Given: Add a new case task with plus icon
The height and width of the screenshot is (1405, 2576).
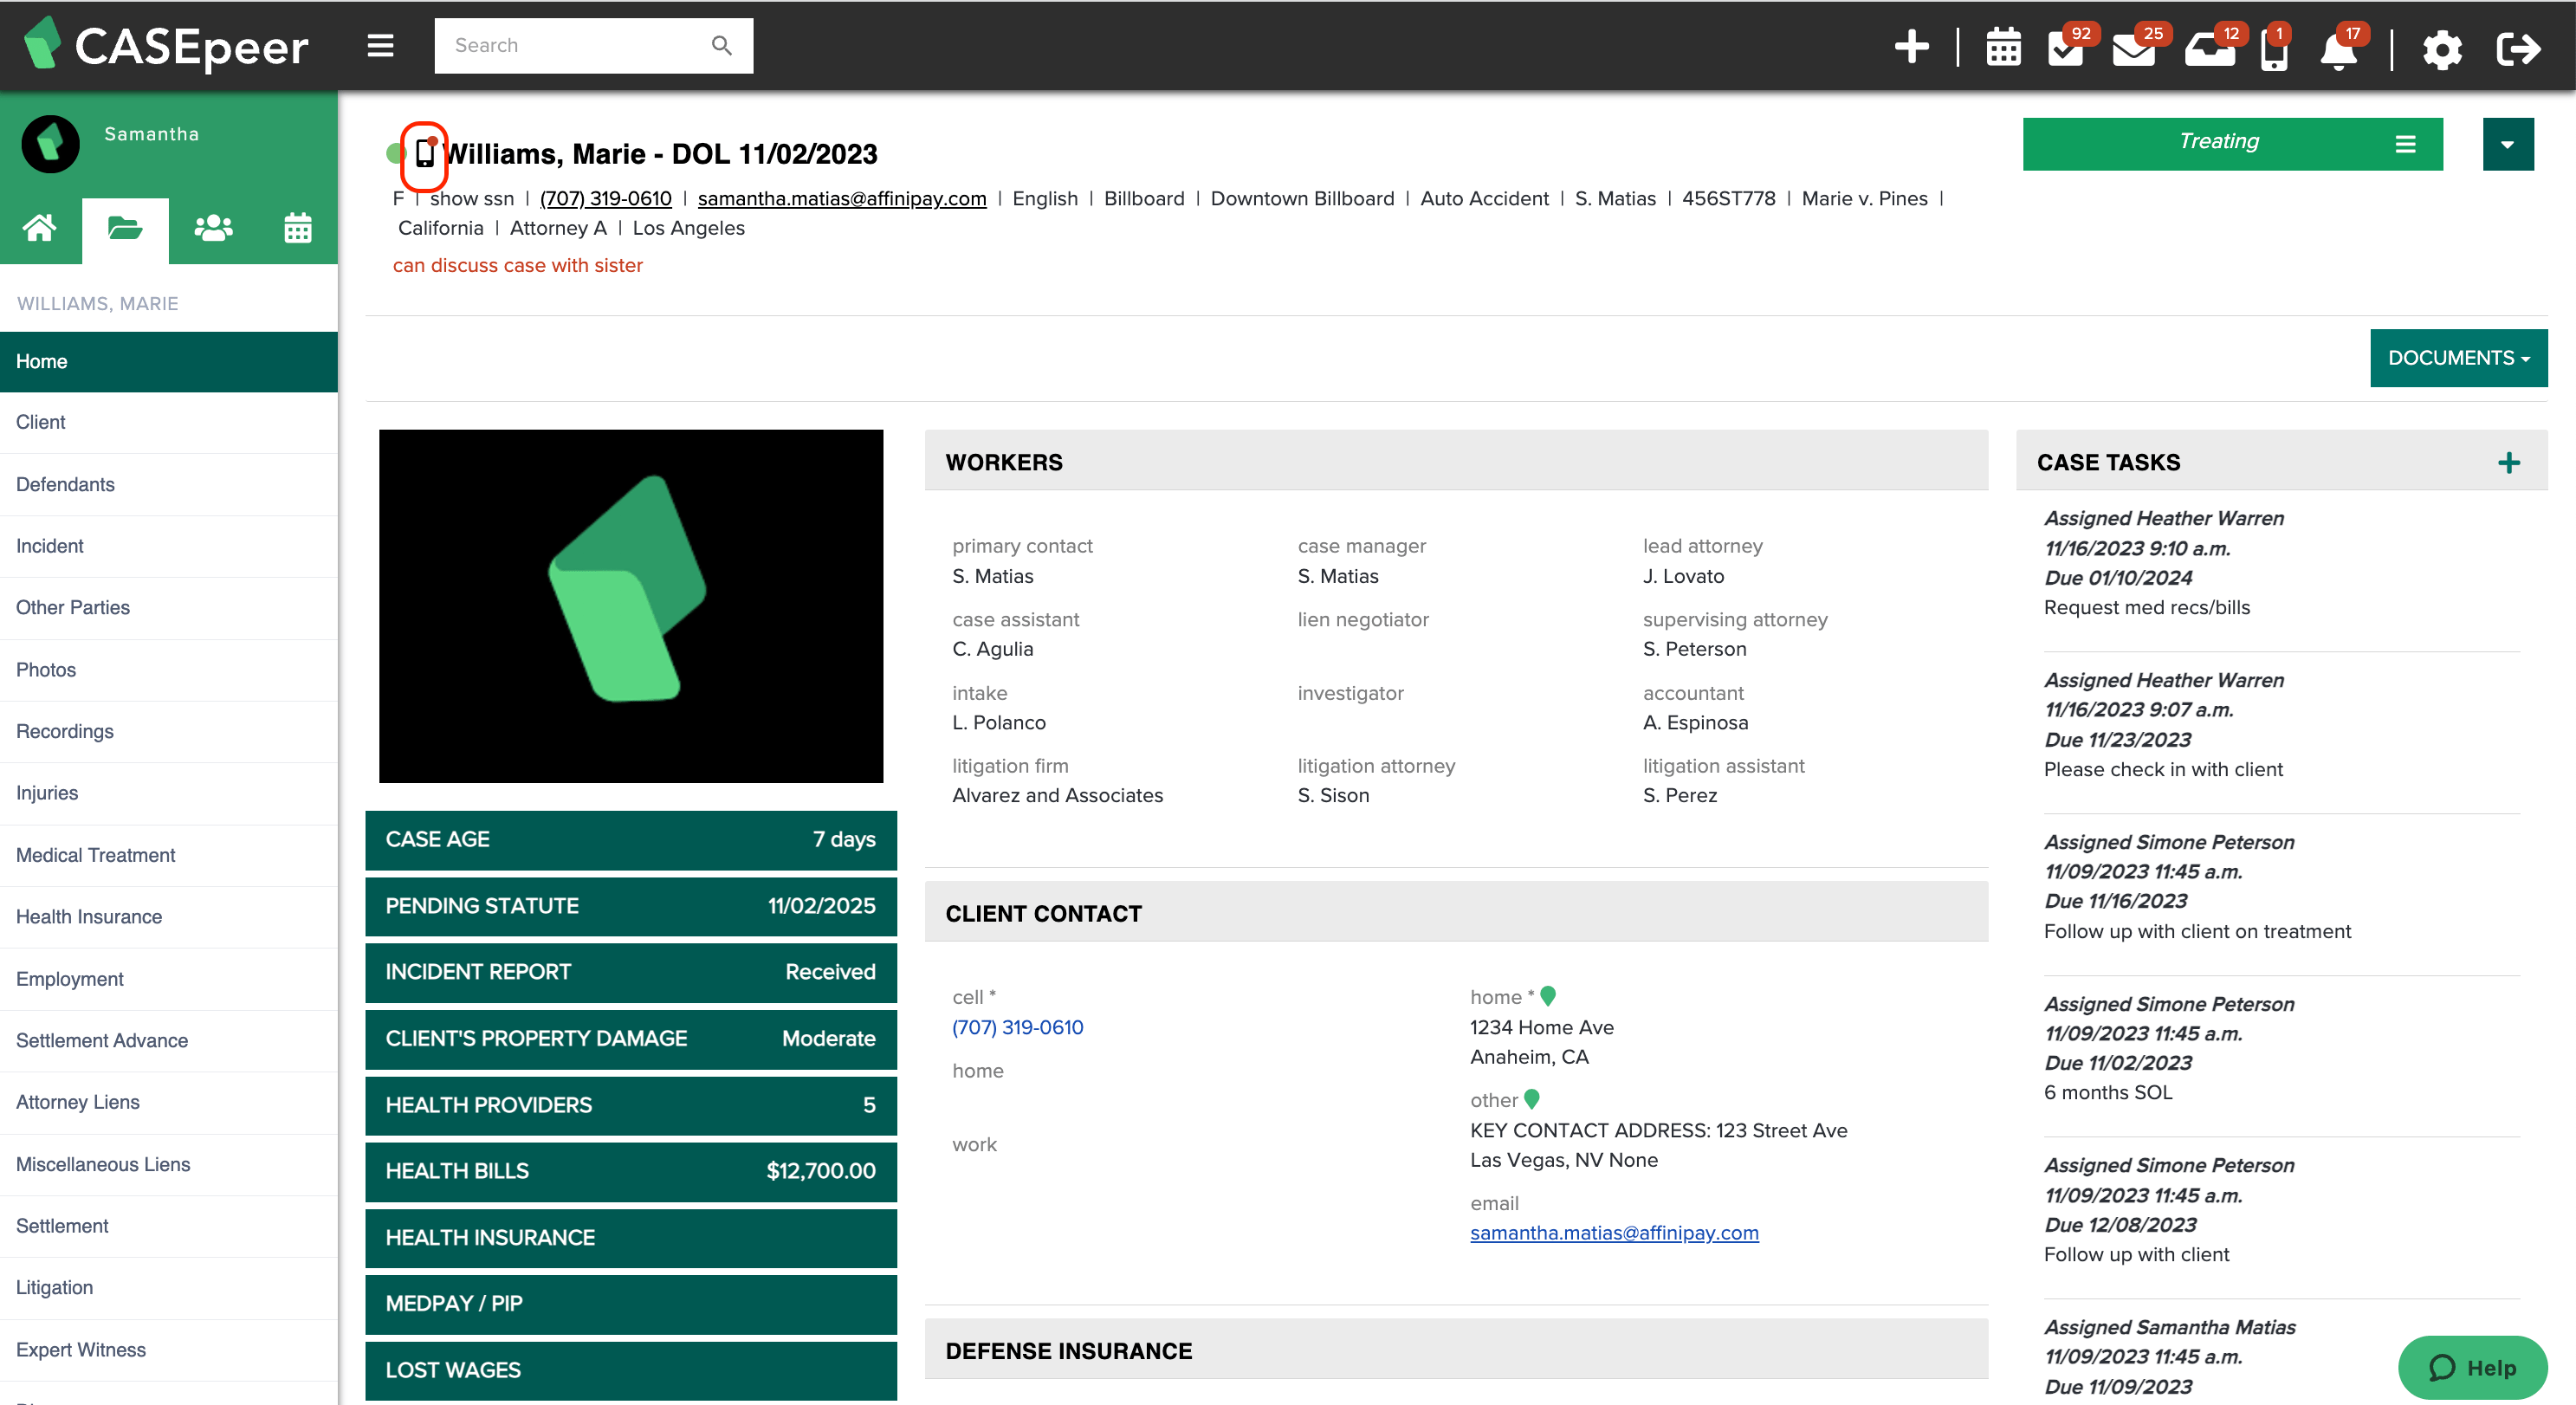Looking at the screenshot, I should pos(2508,463).
